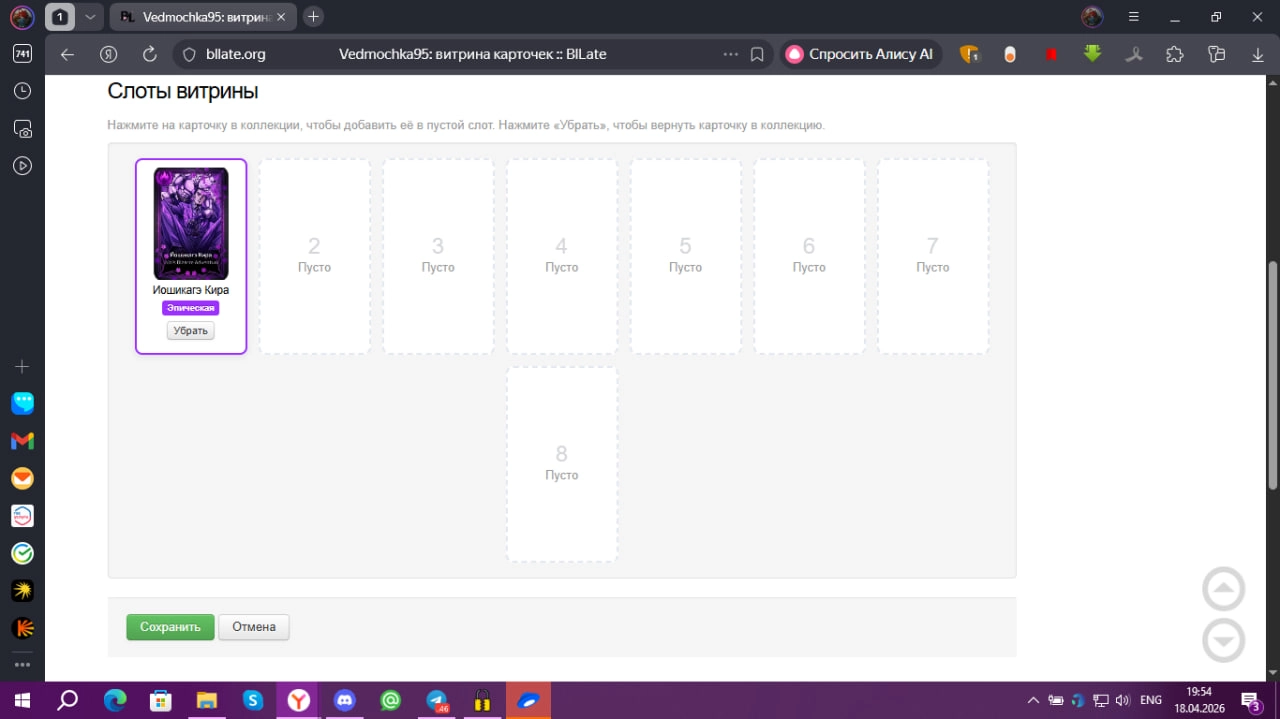This screenshot has height=719, width=1280.
Task: Open browsing history clock icon in sidebar
Action: tap(22, 91)
